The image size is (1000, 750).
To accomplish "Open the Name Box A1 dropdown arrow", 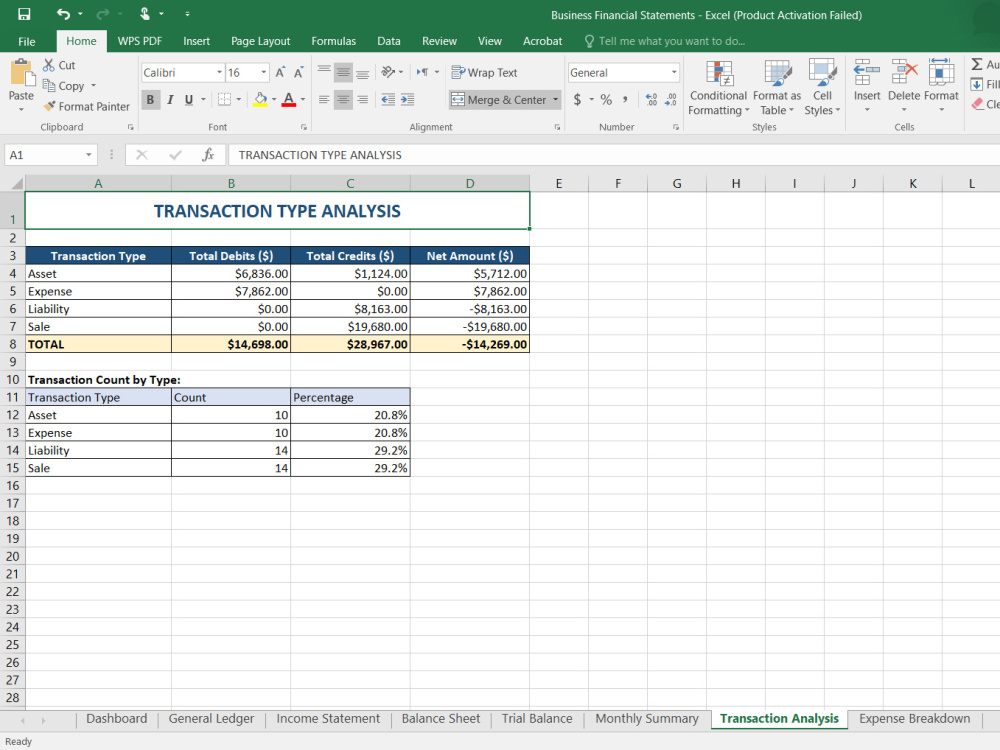I will pyautogui.click(x=89, y=155).
